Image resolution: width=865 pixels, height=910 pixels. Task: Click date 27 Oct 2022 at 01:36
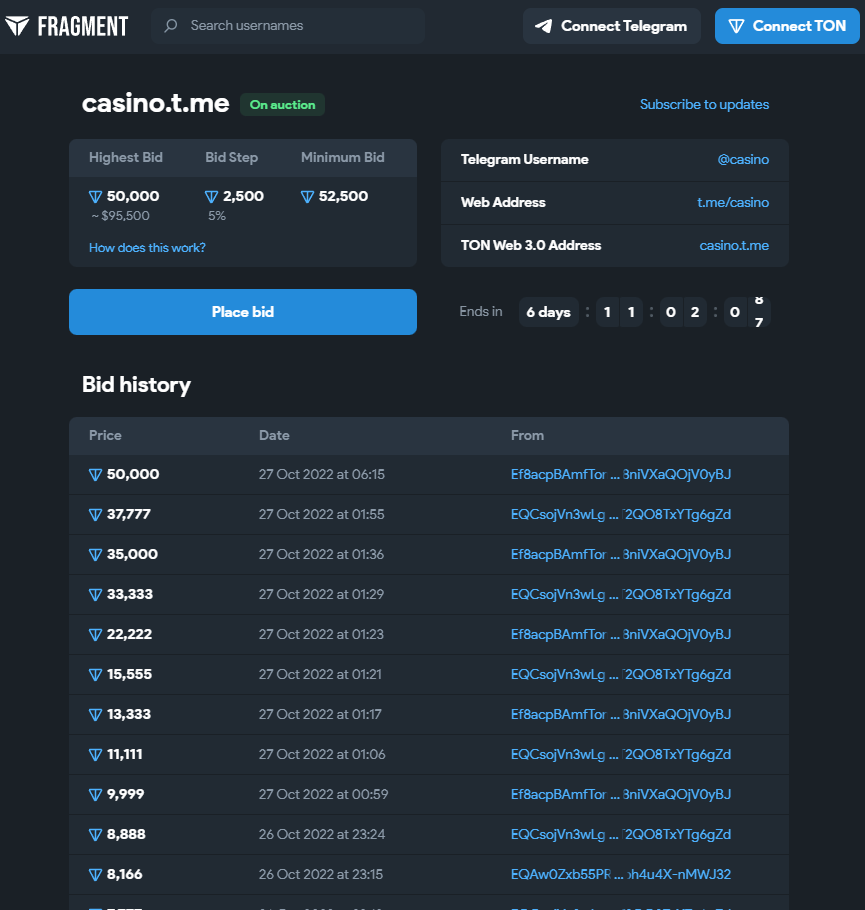322,555
